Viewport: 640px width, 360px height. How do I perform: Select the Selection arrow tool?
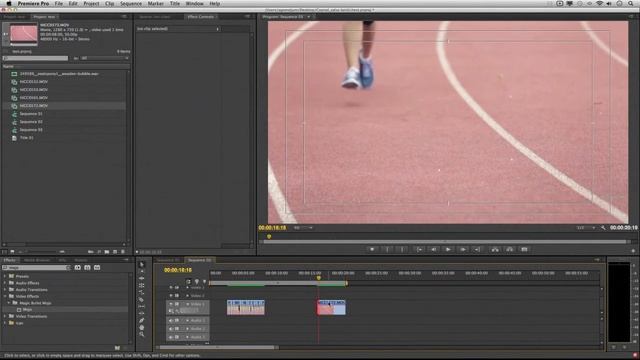pos(142,264)
